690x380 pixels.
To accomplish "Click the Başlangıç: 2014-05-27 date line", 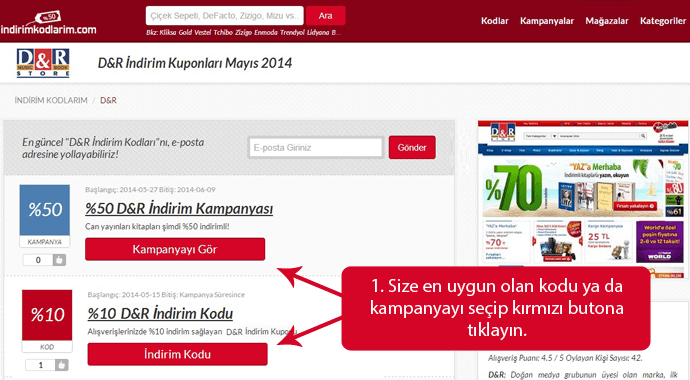I will (x=150, y=190).
